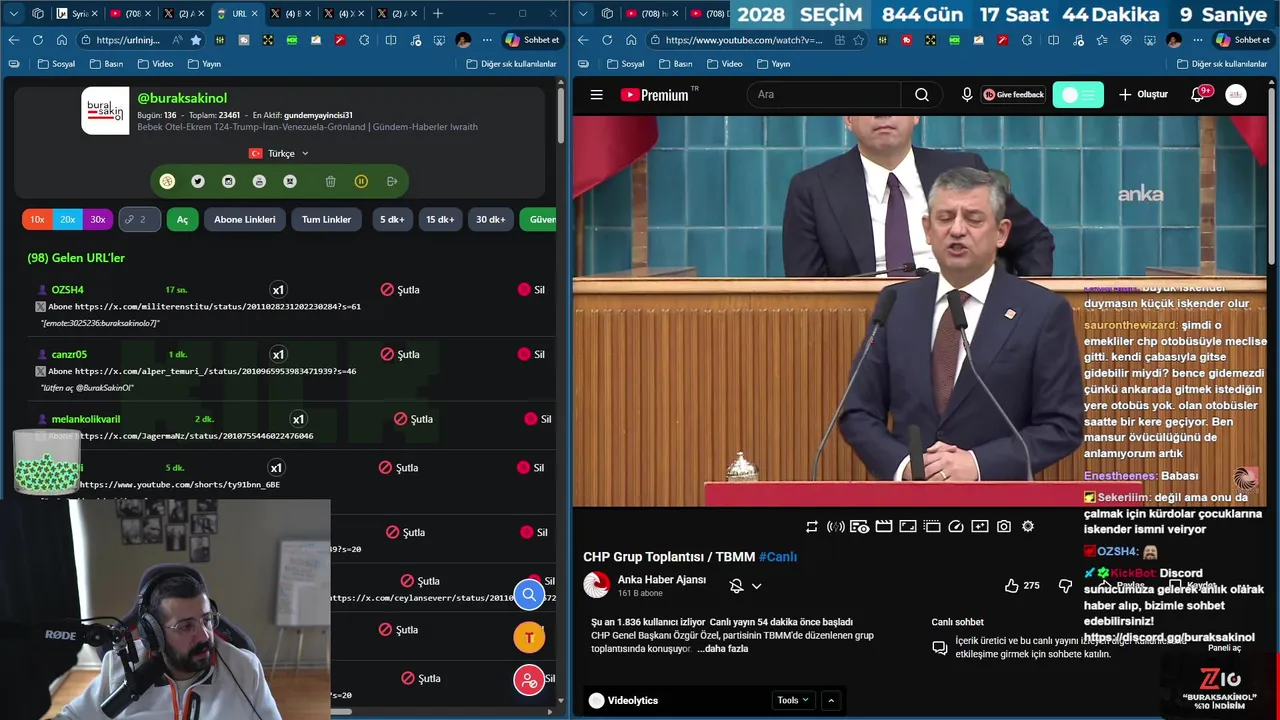Click the YouTube Ara search field
This screenshot has height=720, width=1280.
[824, 95]
